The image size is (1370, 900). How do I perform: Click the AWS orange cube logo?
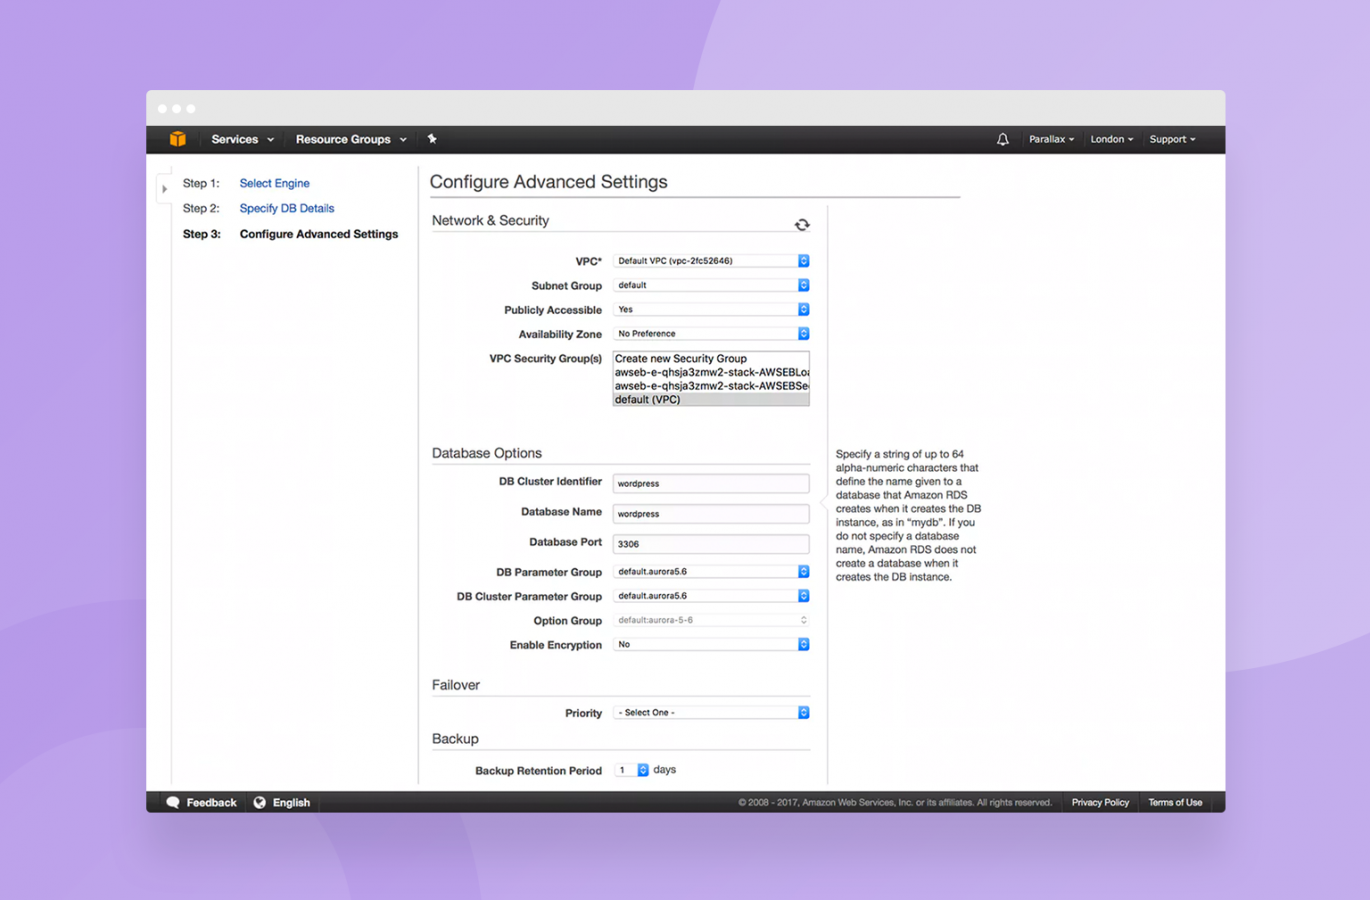tap(178, 139)
